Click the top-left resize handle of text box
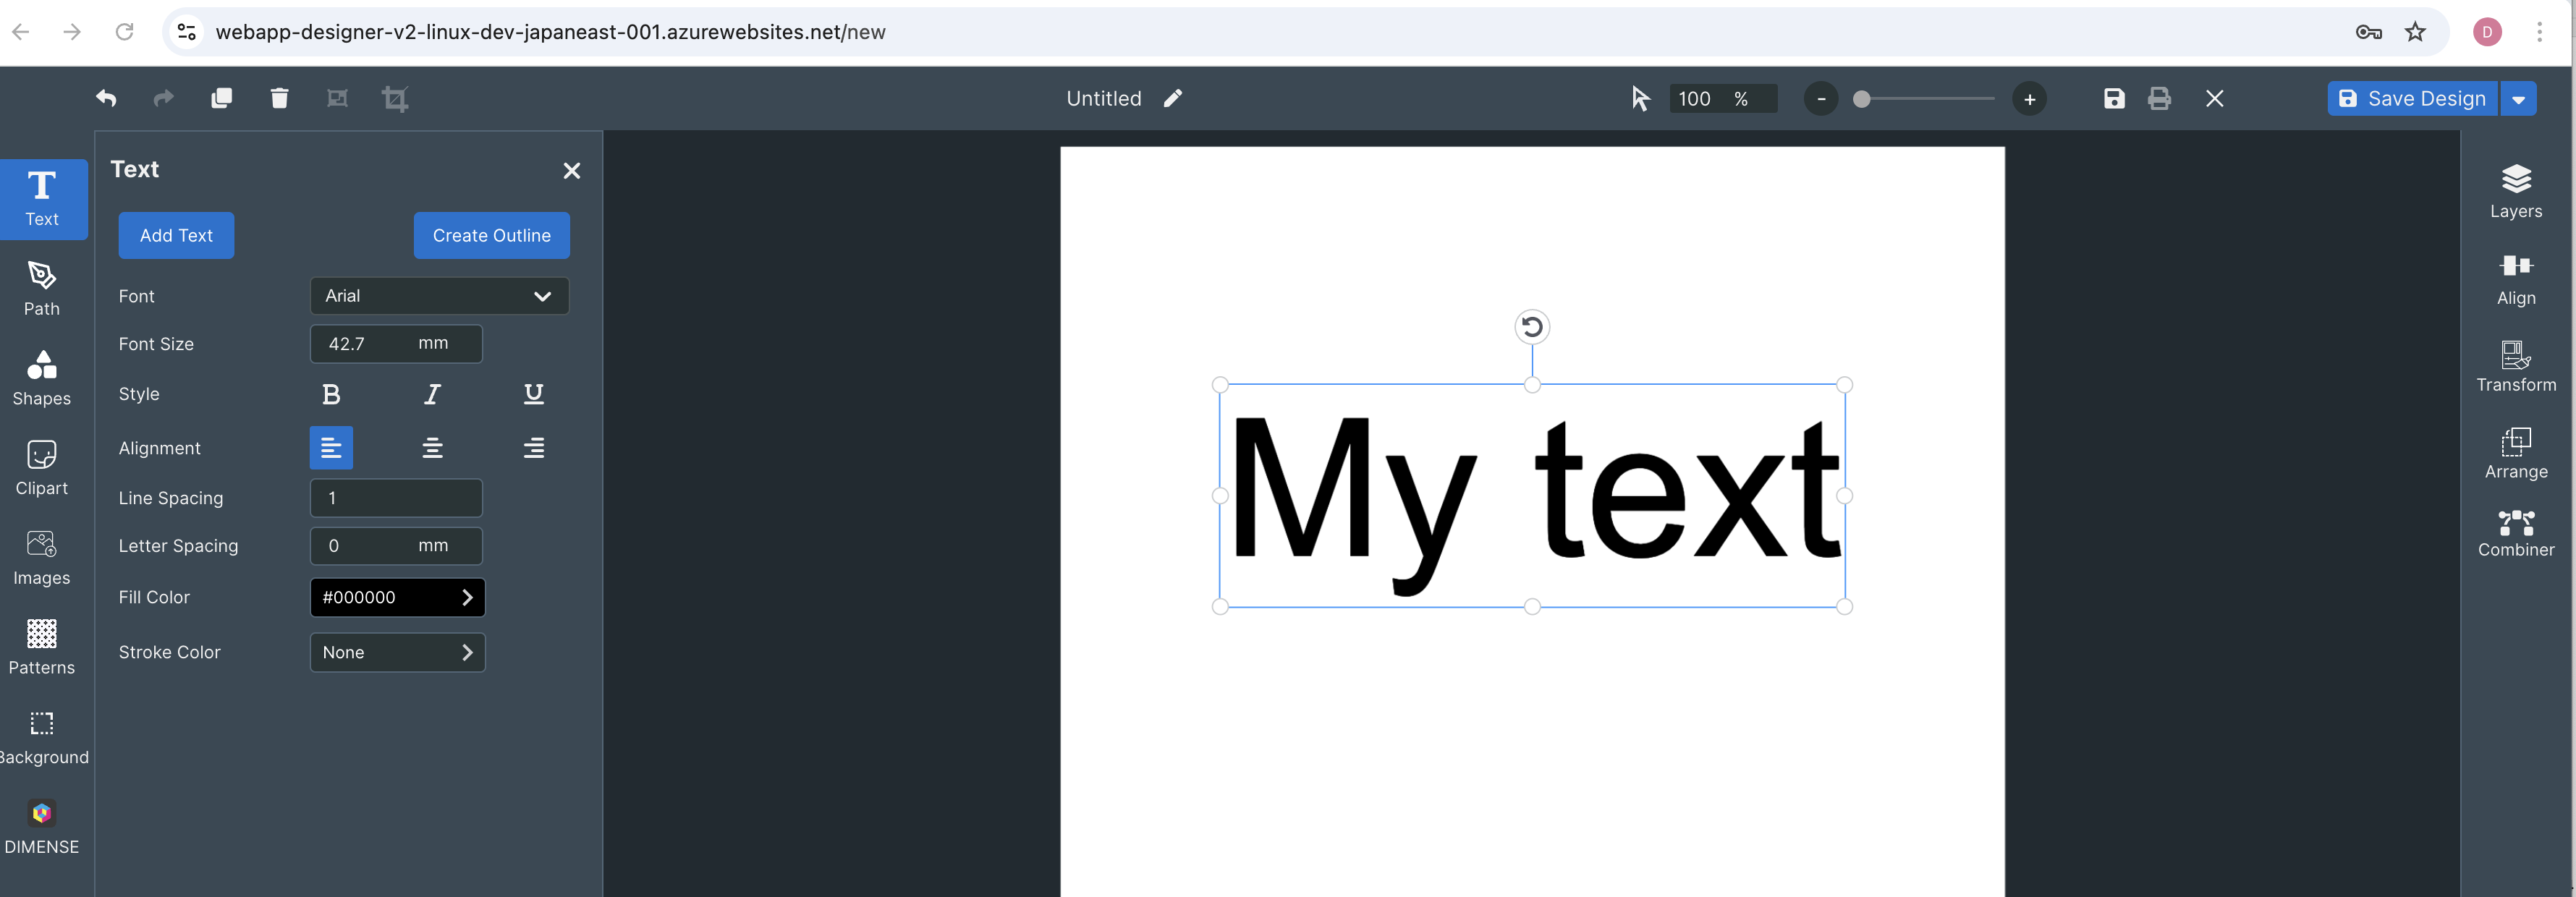This screenshot has width=2576, height=897. pyautogui.click(x=1220, y=385)
